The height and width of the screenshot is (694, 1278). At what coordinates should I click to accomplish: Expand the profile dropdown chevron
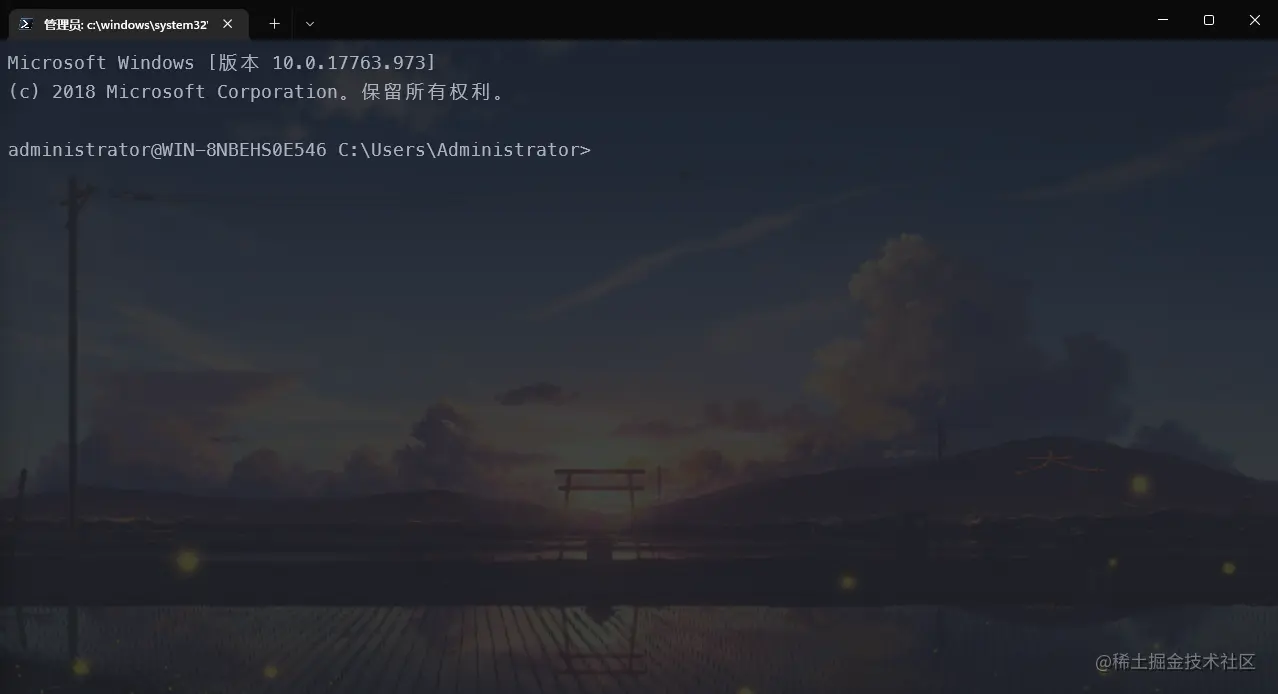coord(309,23)
